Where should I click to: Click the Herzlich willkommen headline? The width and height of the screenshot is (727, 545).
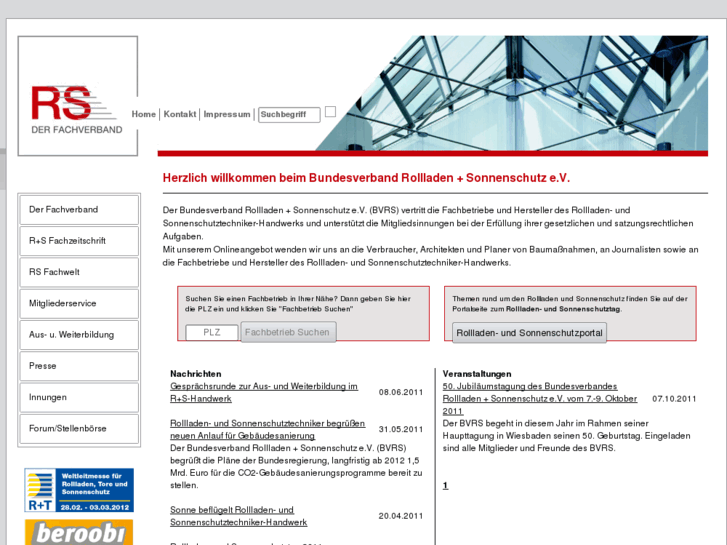[366, 178]
